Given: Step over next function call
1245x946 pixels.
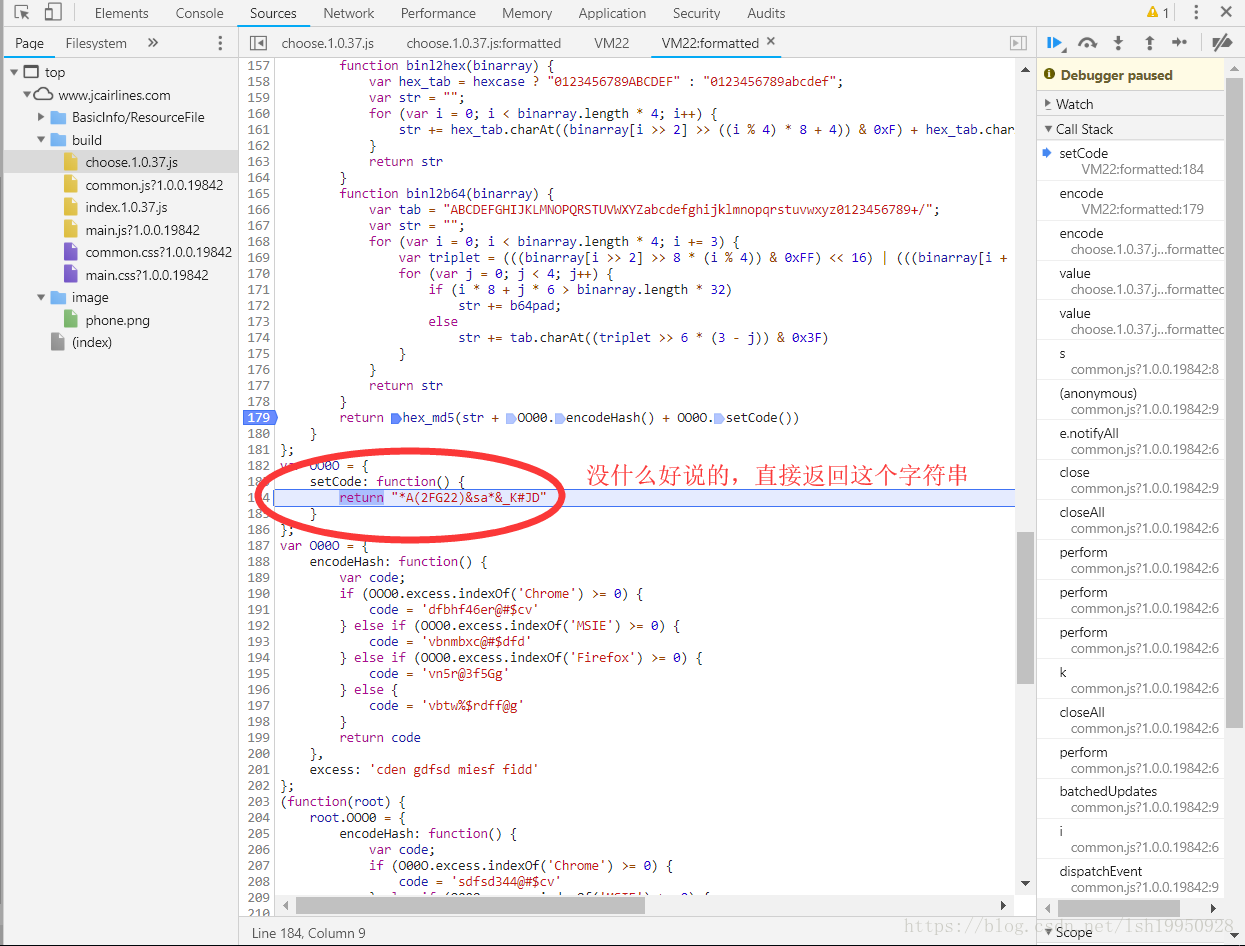Looking at the screenshot, I should point(1087,43).
